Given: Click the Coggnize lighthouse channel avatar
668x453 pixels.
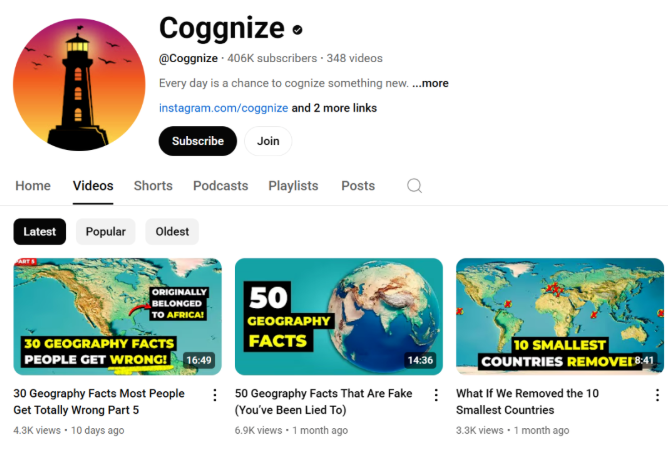Looking at the screenshot, I should pyautogui.click(x=79, y=84).
